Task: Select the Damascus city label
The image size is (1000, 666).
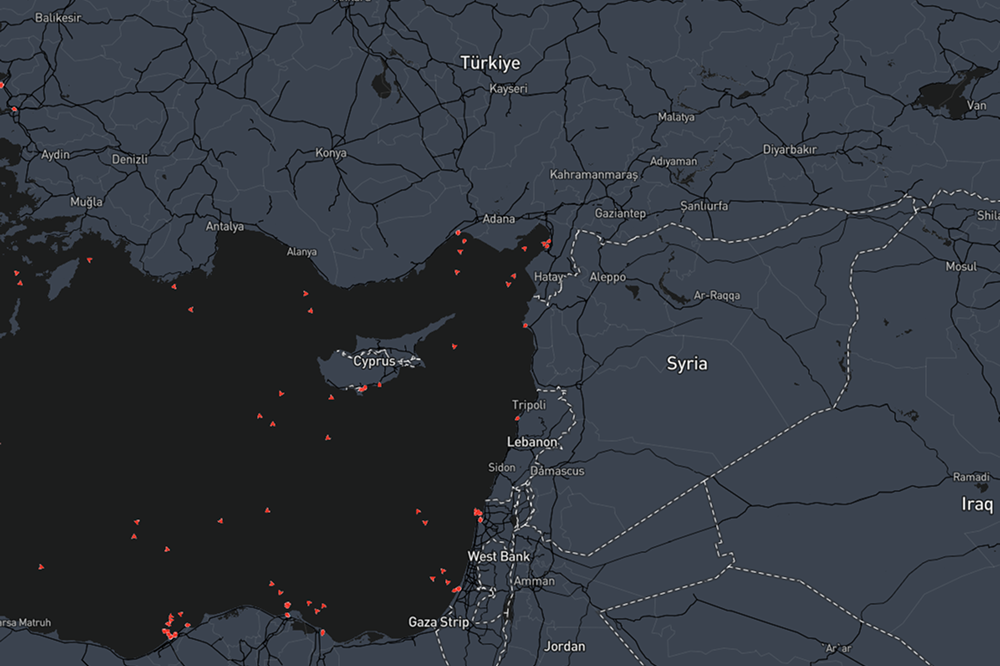Action: [x=557, y=471]
